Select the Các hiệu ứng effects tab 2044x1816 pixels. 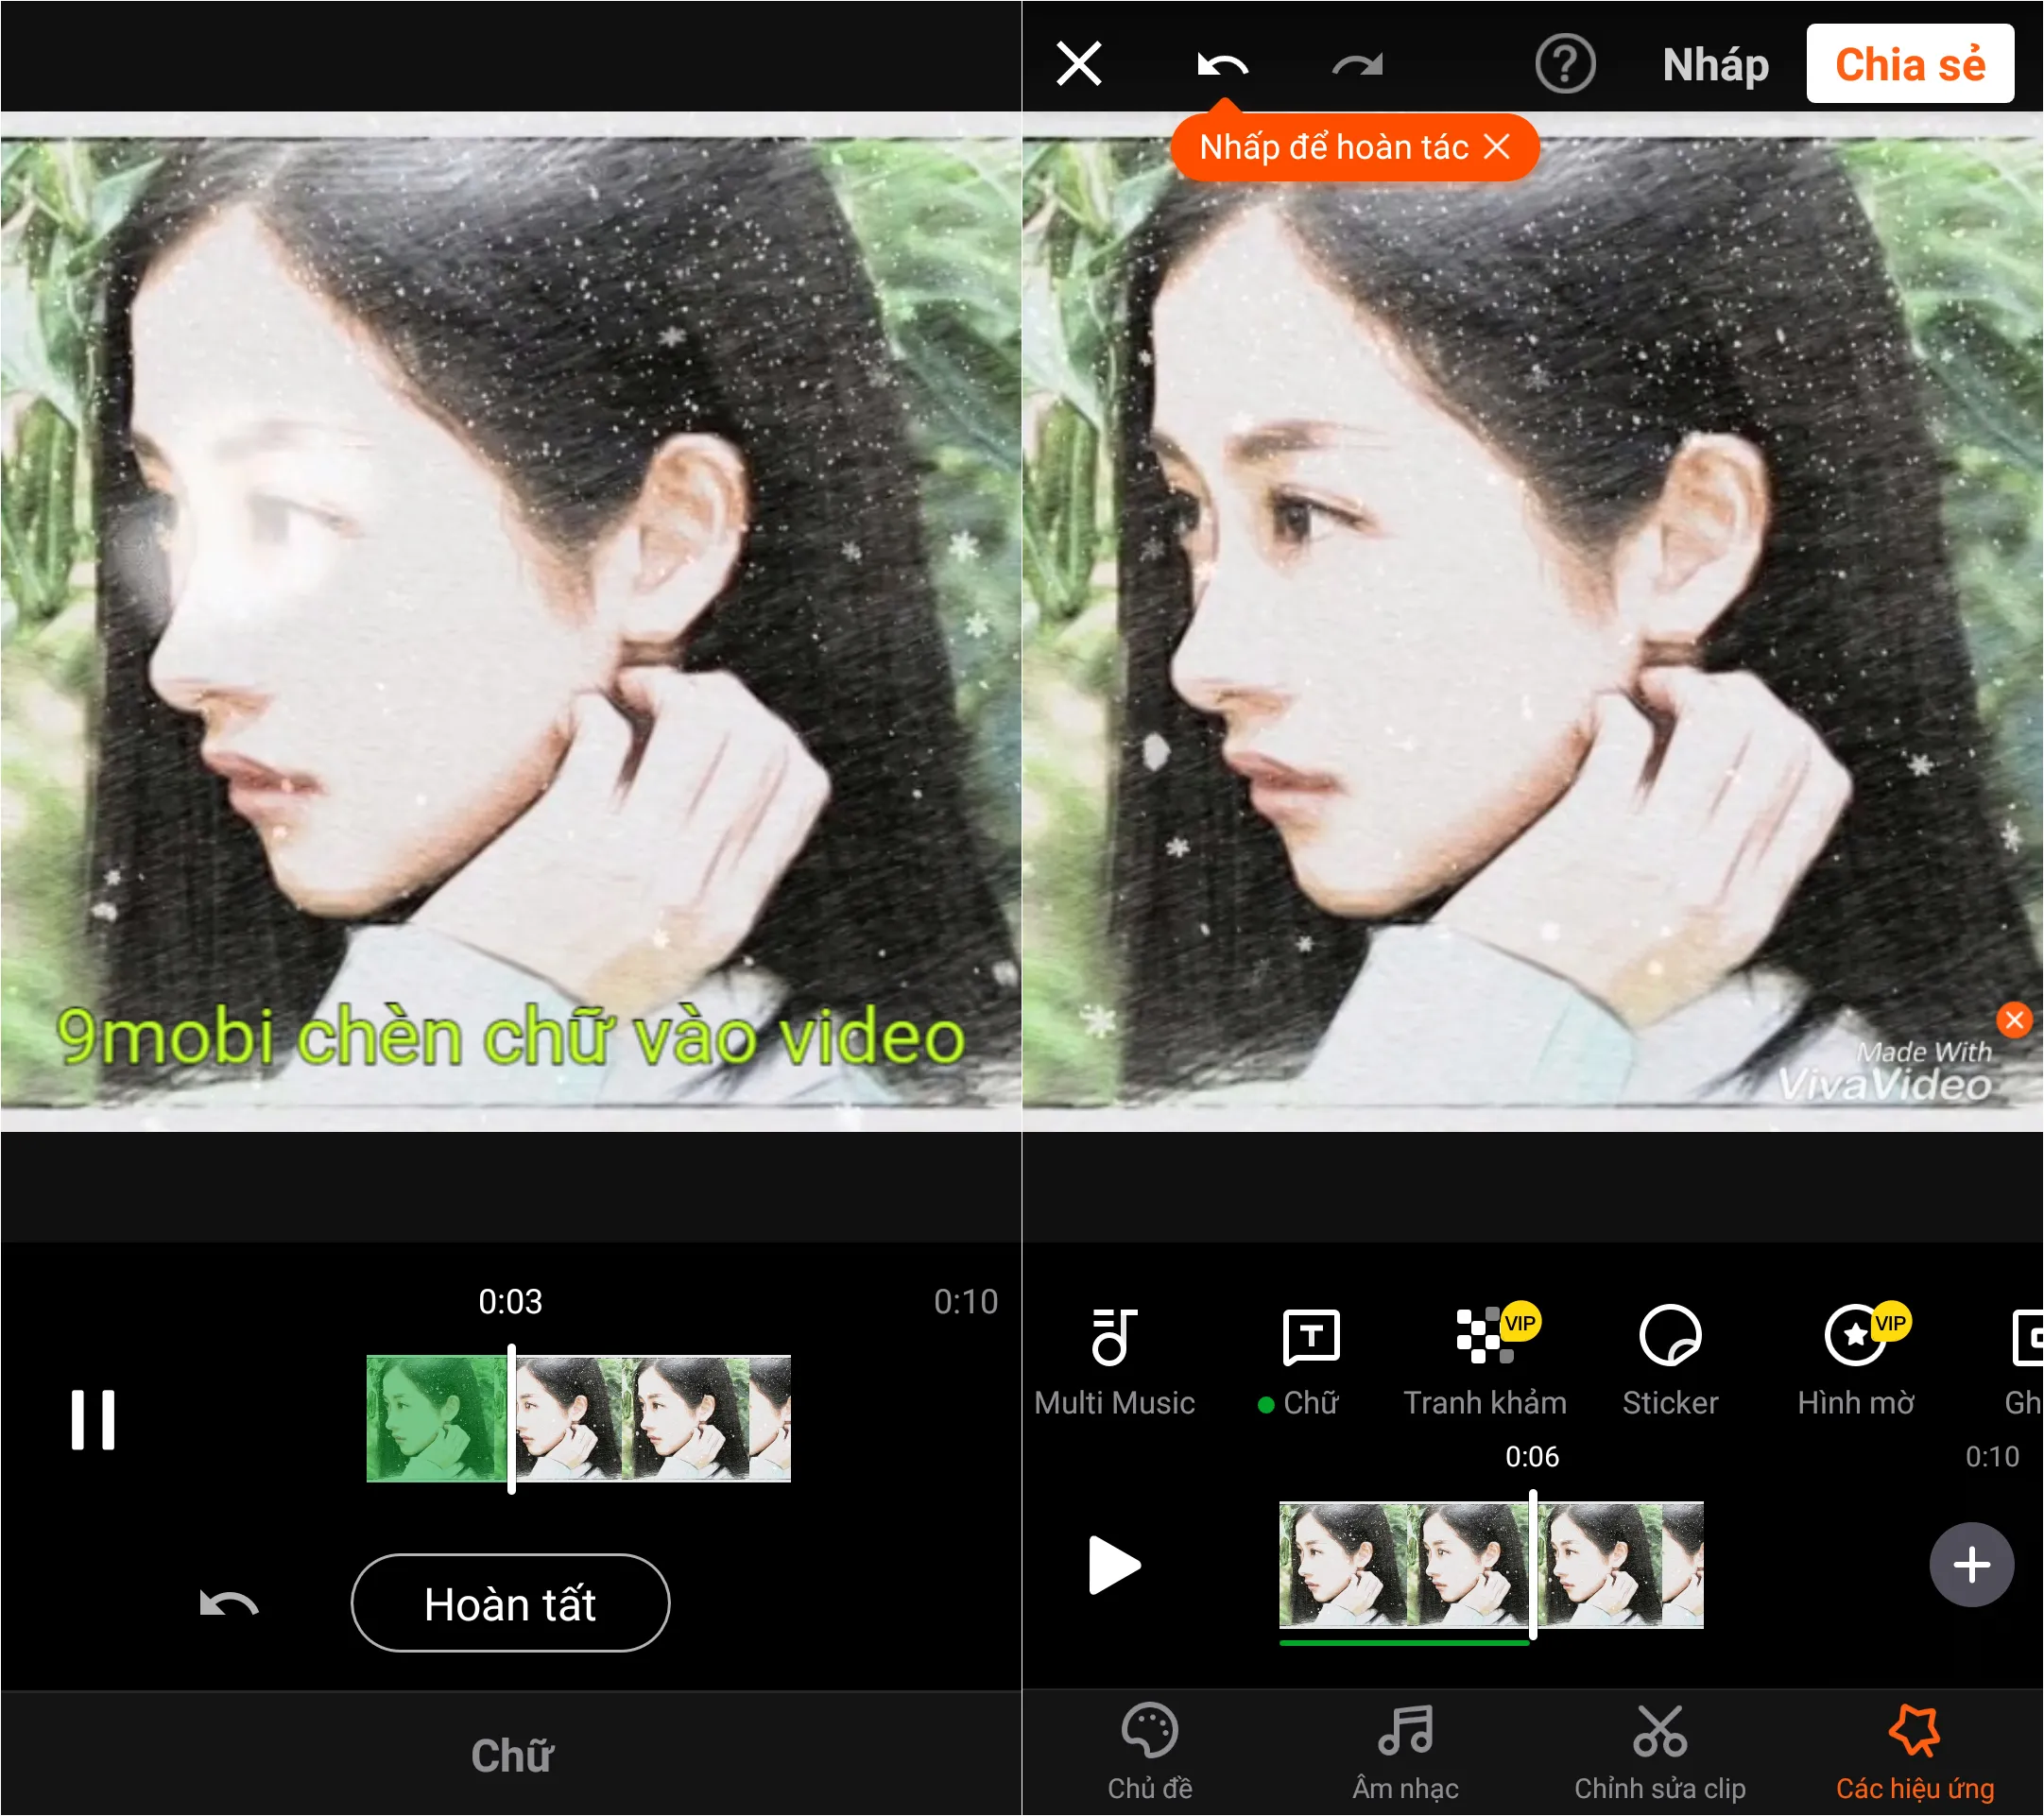coord(1914,1753)
